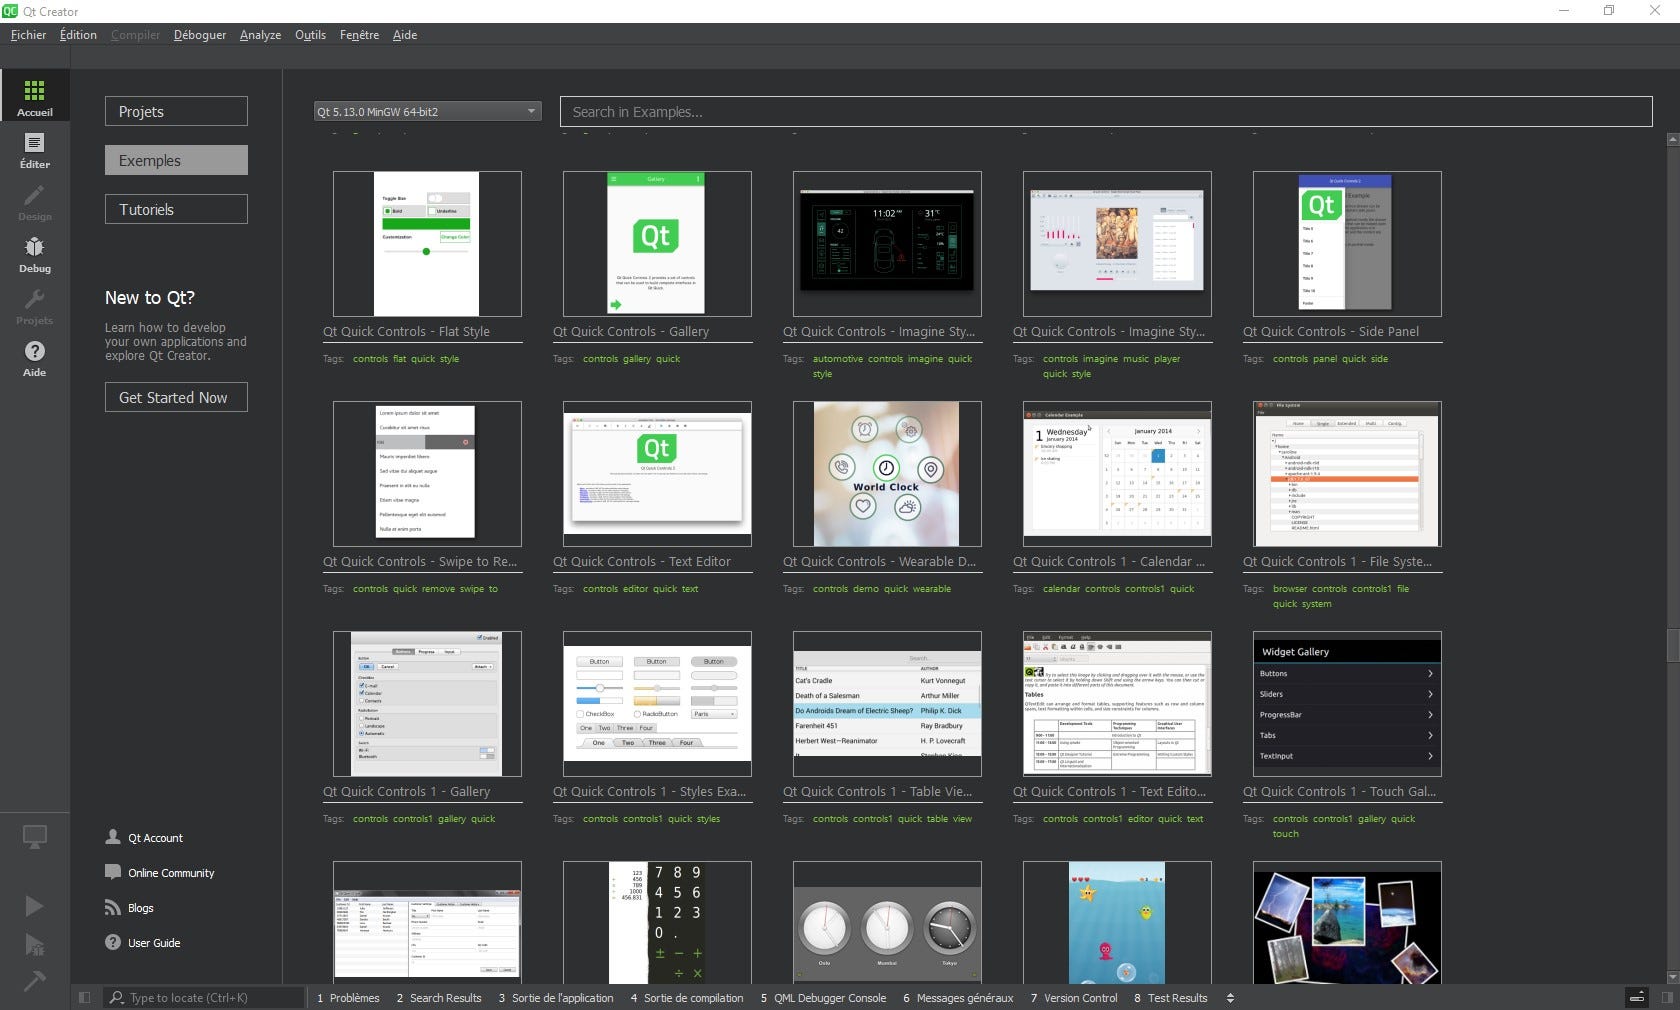Viewport: 1680px width, 1010px height.
Task: Click the Qt Quick Controls 1 - Styles Example title
Action: pyautogui.click(x=650, y=792)
